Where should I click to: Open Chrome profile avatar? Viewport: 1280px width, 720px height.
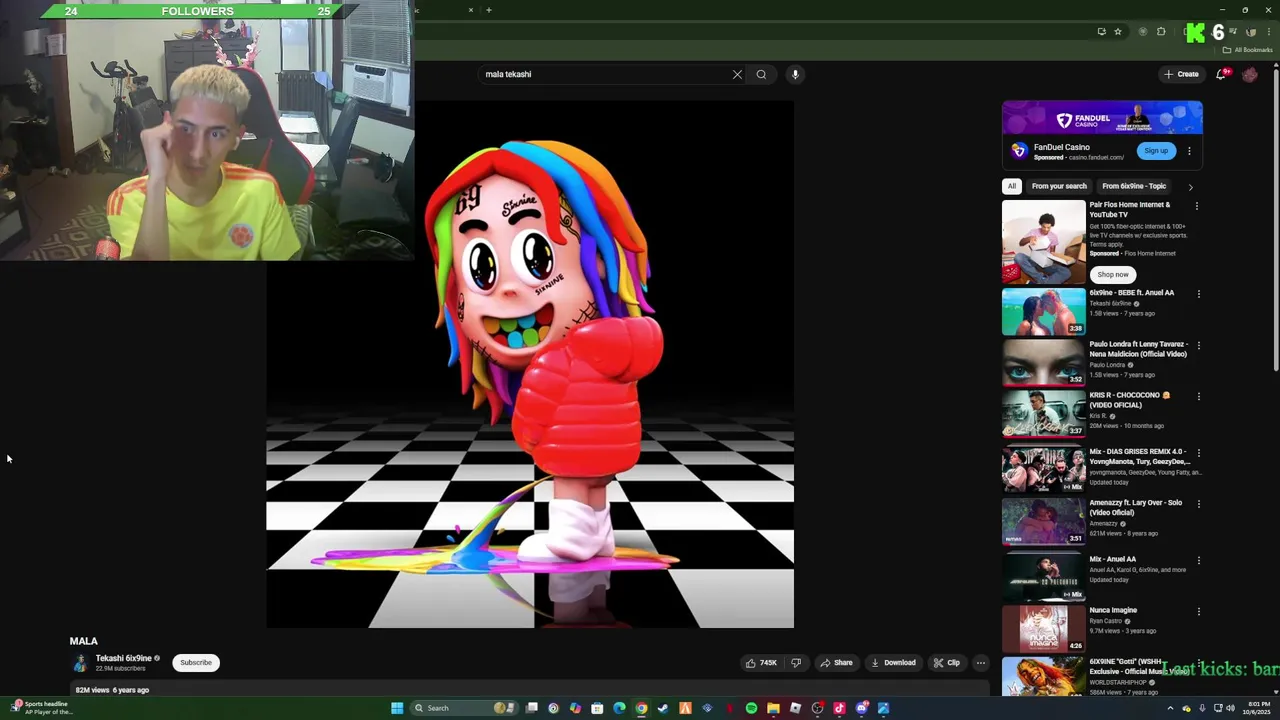point(1251,31)
